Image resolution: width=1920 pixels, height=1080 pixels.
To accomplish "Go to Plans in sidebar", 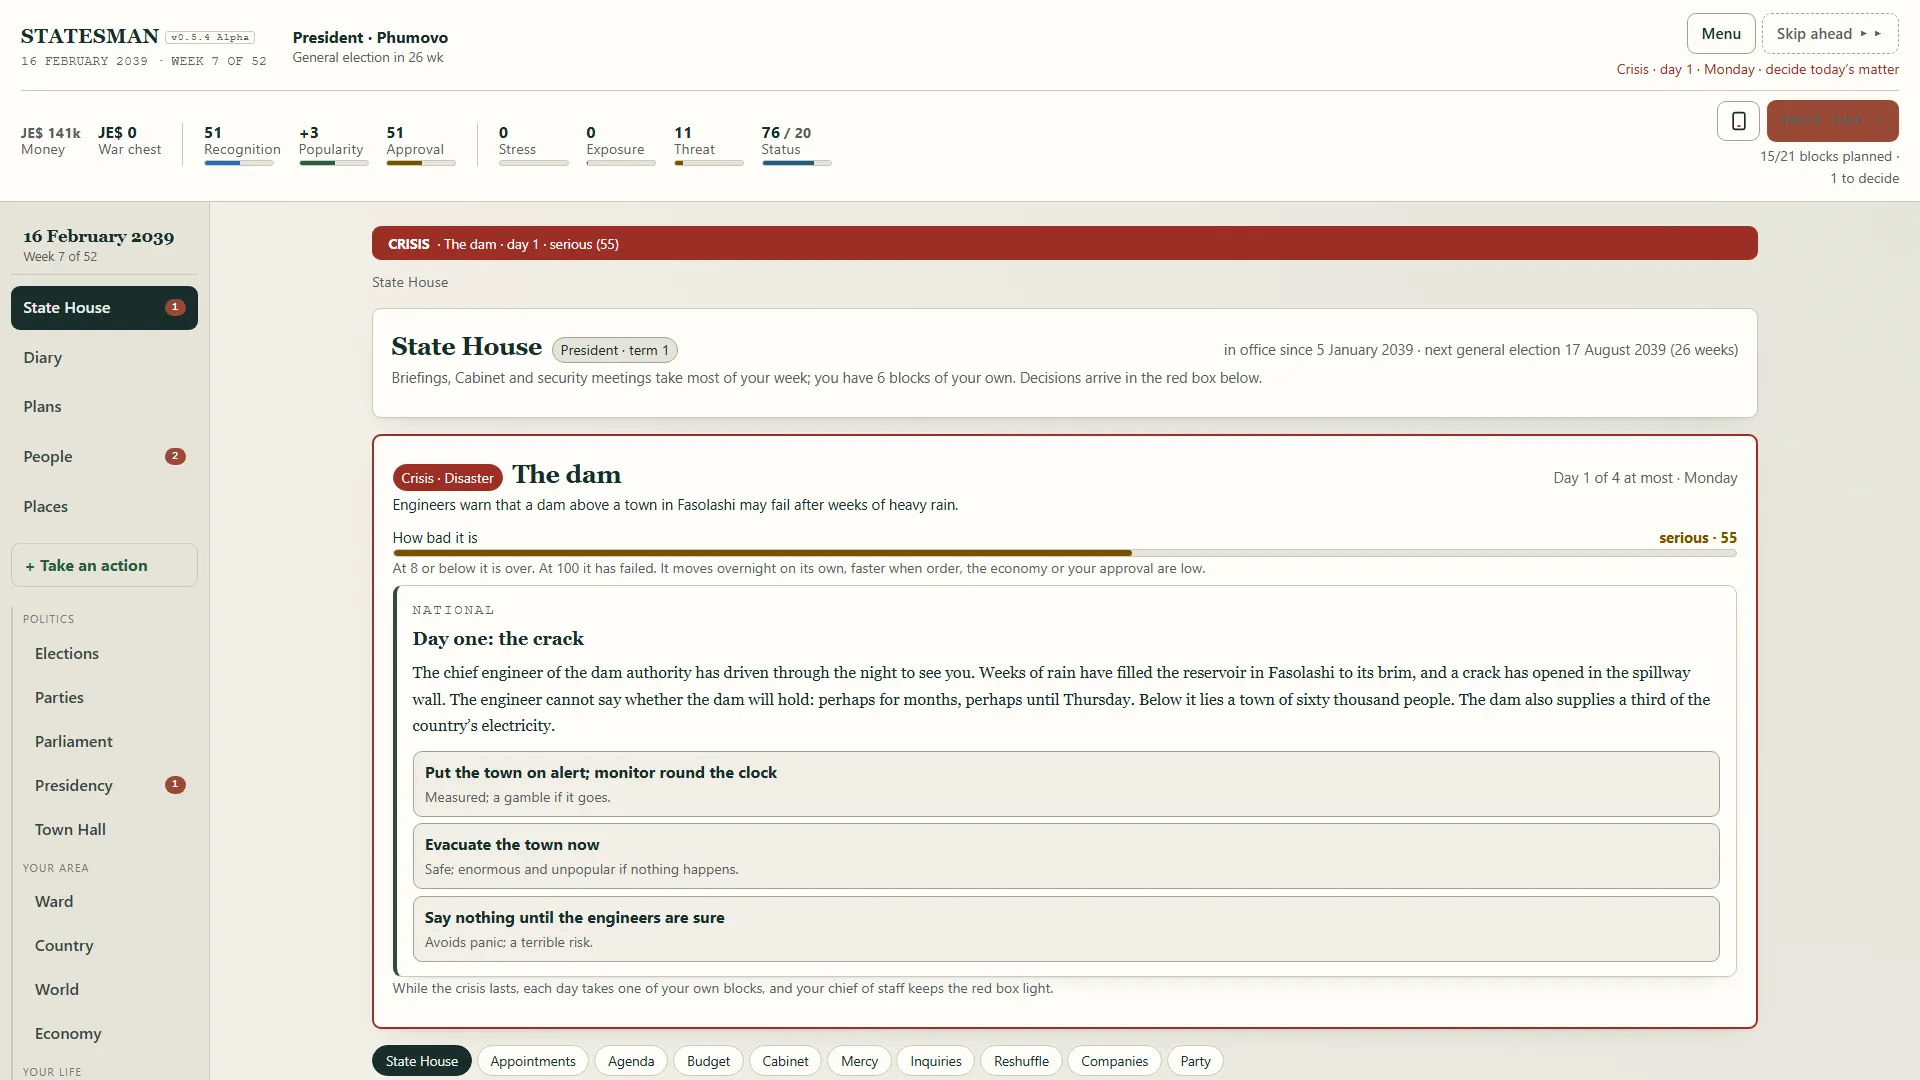I will (x=104, y=407).
